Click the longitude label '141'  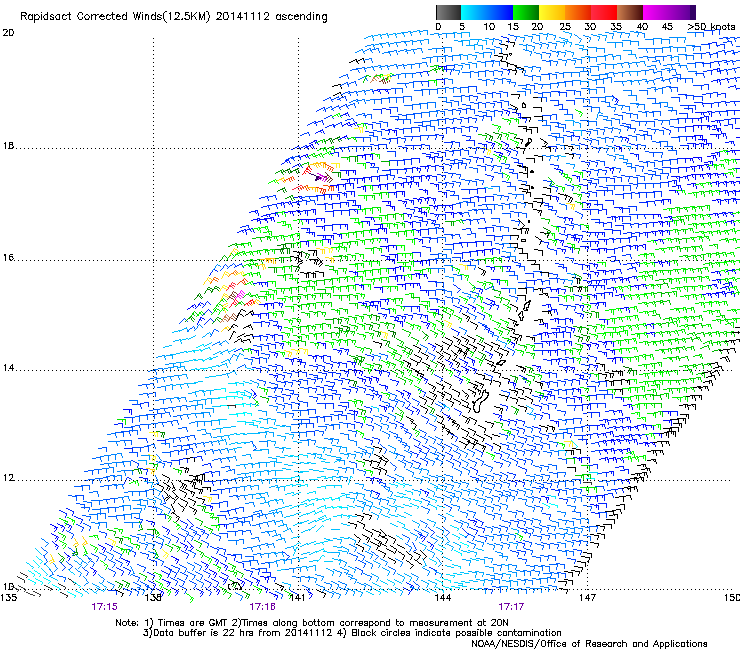tap(297, 598)
